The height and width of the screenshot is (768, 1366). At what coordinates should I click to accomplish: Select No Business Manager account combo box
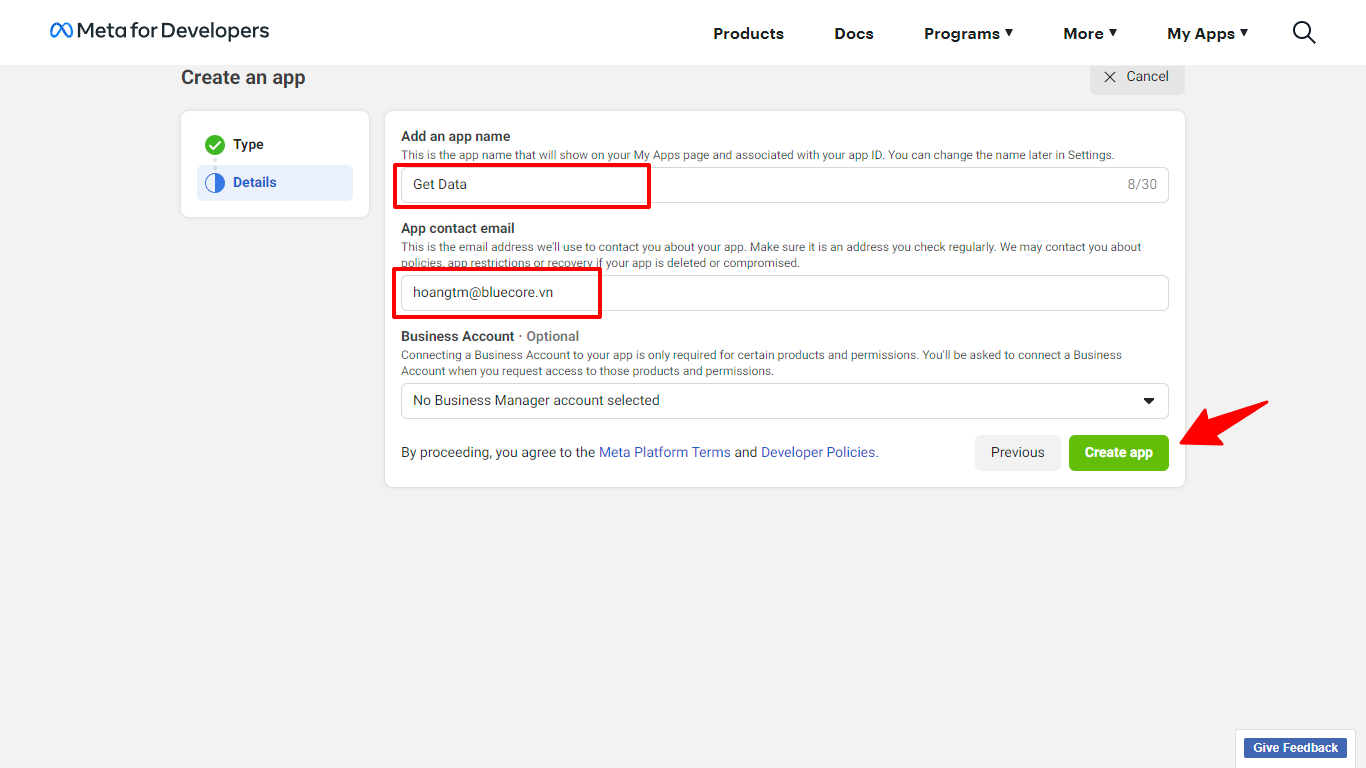[x=770, y=401]
